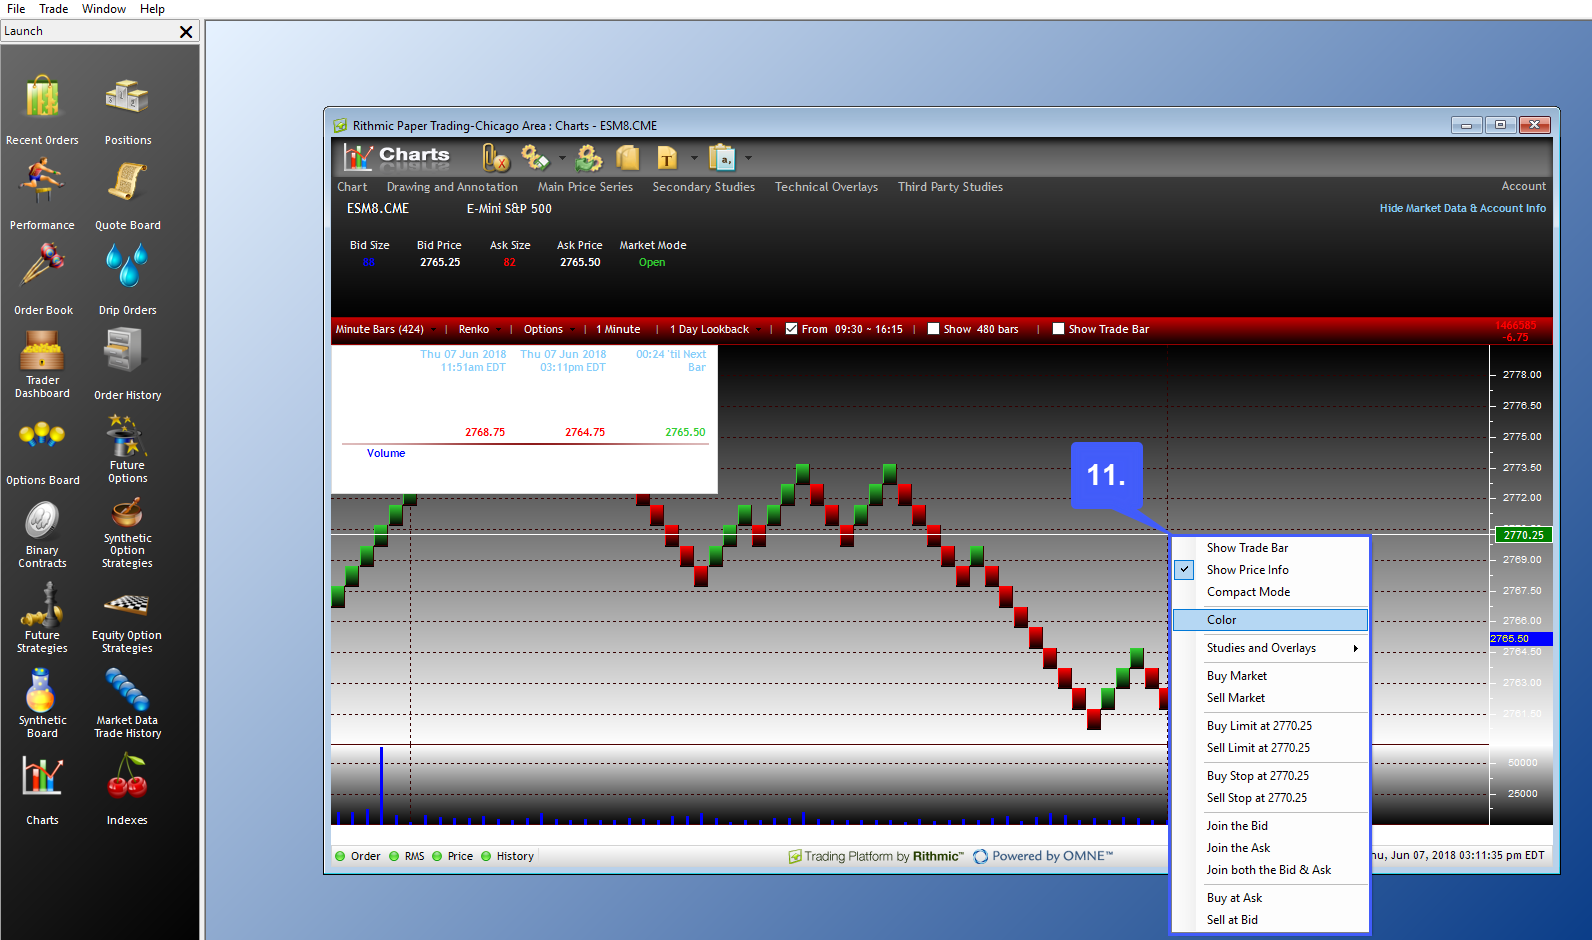Image resolution: width=1592 pixels, height=940 pixels.
Task: Click the yellow T note toolbar icon
Action: click(x=666, y=158)
